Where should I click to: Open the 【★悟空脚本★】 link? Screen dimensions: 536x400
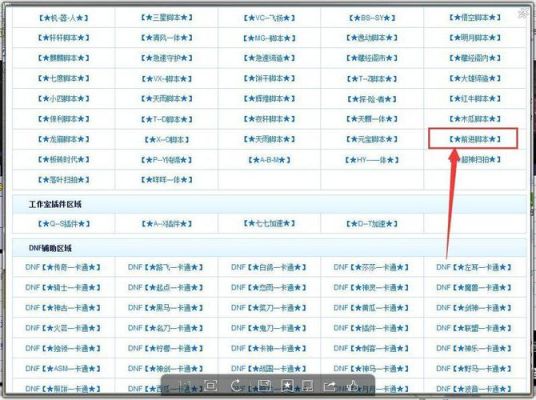(475, 17)
